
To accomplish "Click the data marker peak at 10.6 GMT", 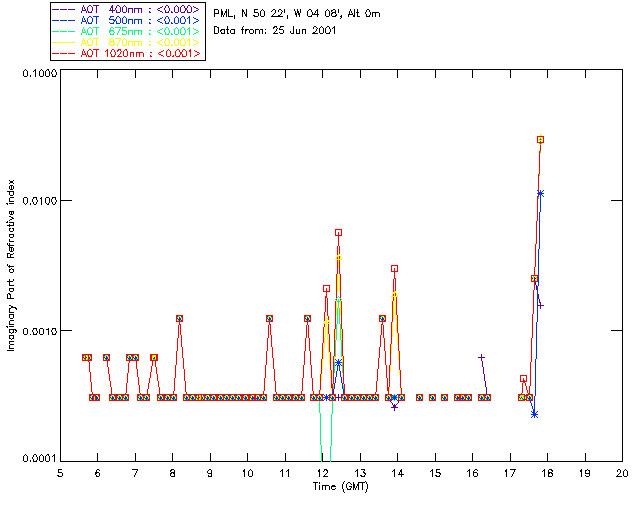I will tap(269, 318).
